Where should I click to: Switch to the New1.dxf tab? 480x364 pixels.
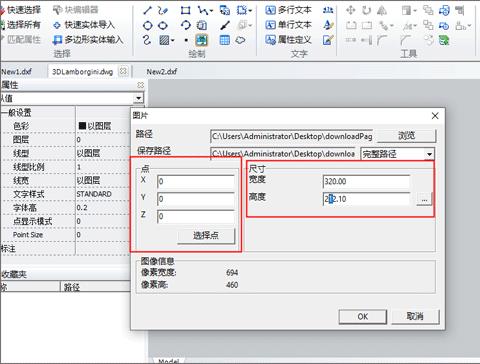tap(17, 72)
